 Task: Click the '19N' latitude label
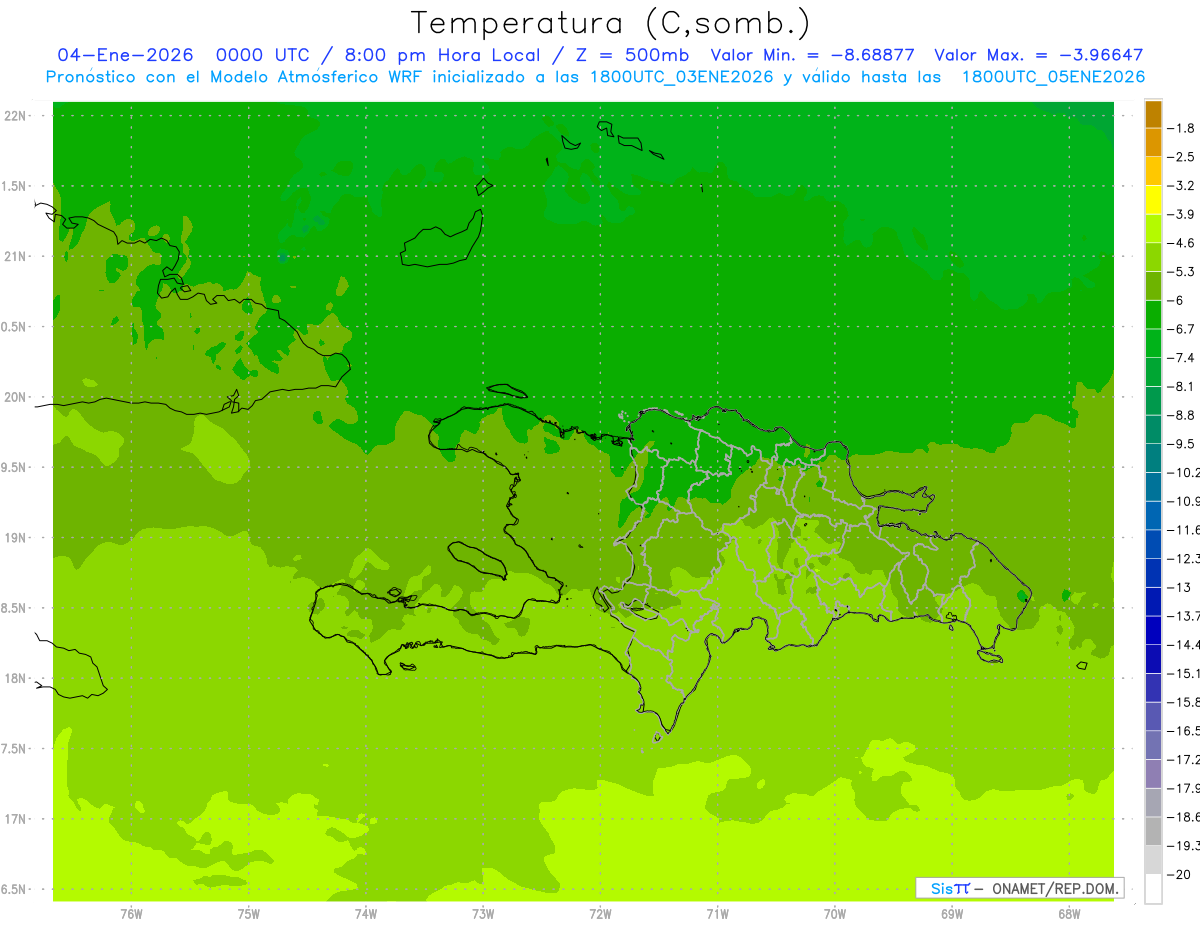click(15, 538)
